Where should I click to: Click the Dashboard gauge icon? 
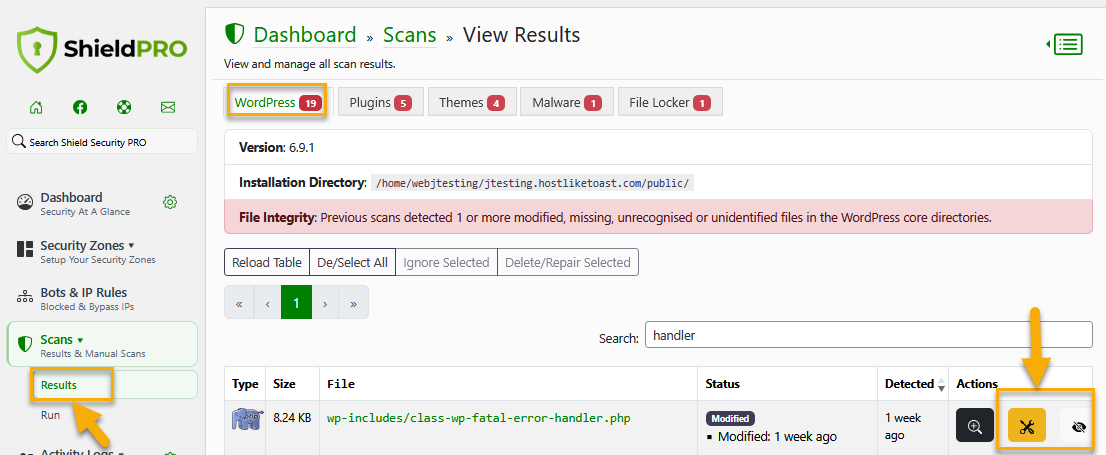[x=25, y=202]
